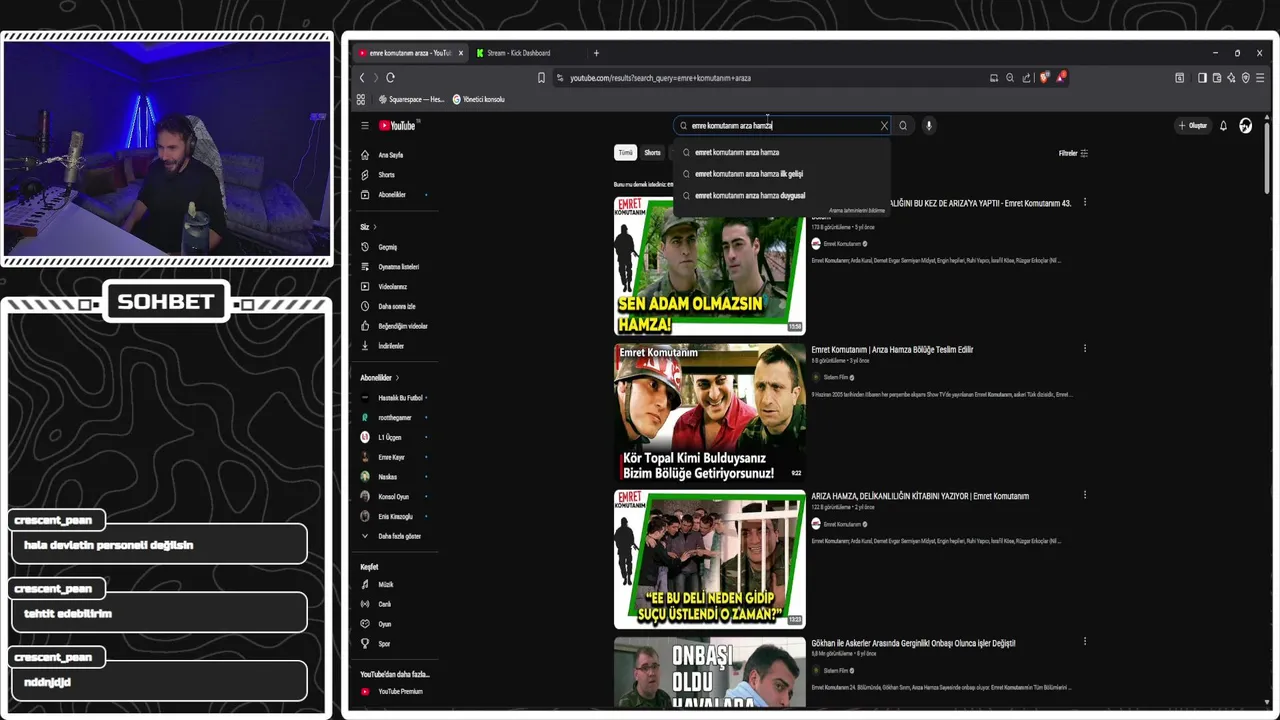Toggle the browser sidebar panel icon
The height and width of the screenshot is (720, 1280).
coord(1202,78)
